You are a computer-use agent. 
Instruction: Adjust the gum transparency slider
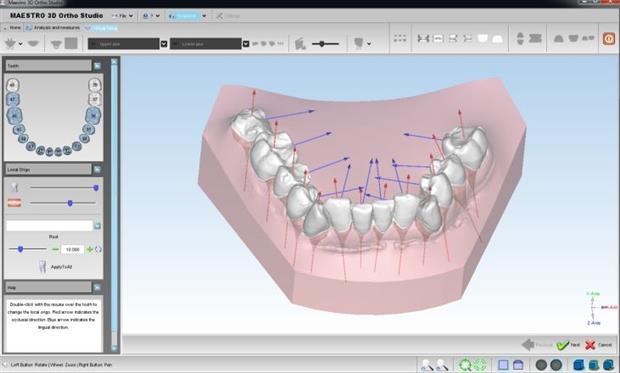(x=64, y=203)
